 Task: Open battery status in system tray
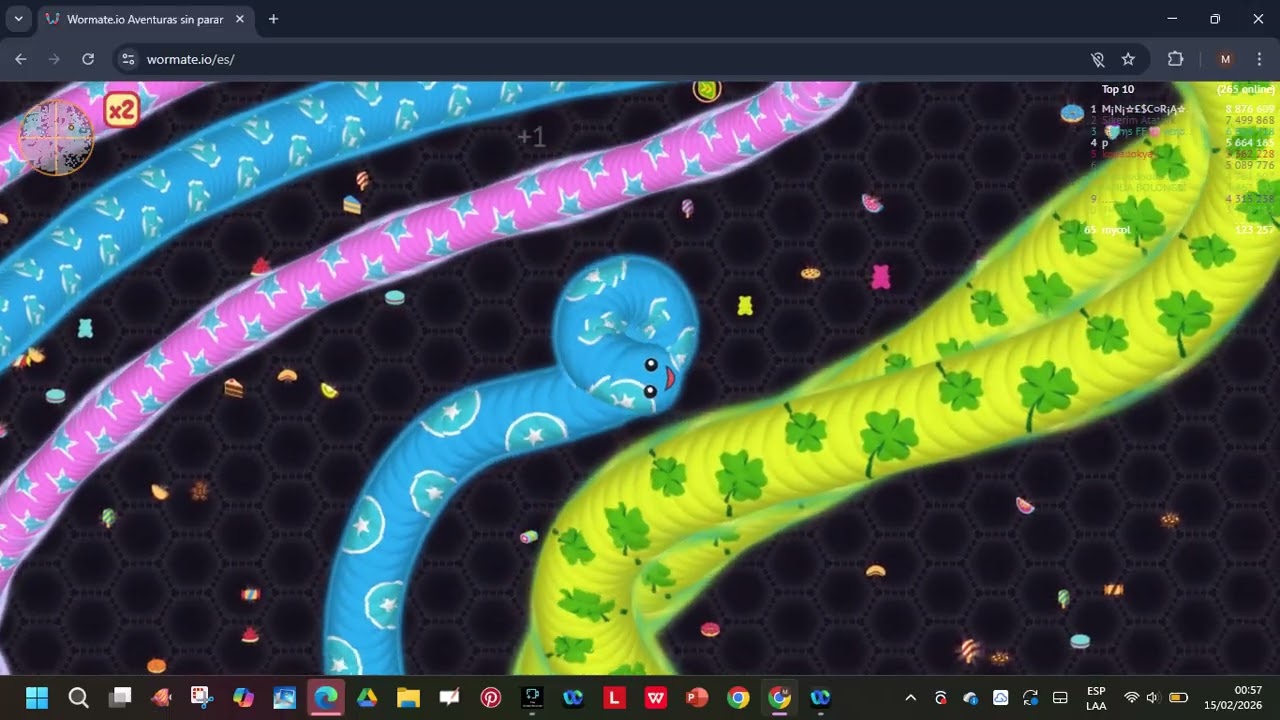1179,697
